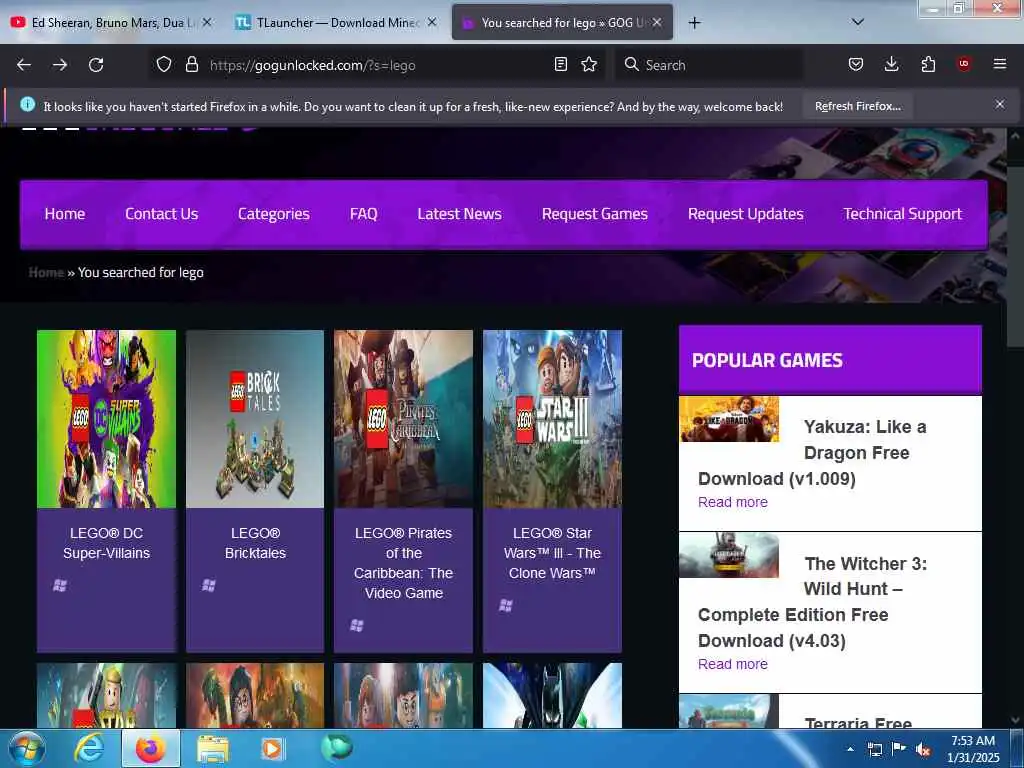Bookmark this page with the star icon
This screenshot has height=768, width=1024.
coord(589,65)
